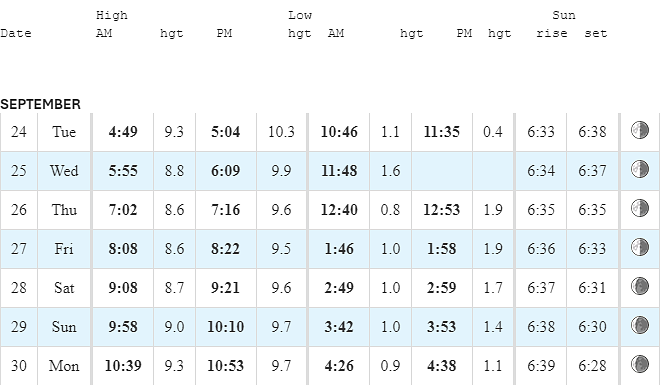Click the moon phase icon for Thursday 26
The width and height of the screenshot is (661, 385).
pos(640,208)
